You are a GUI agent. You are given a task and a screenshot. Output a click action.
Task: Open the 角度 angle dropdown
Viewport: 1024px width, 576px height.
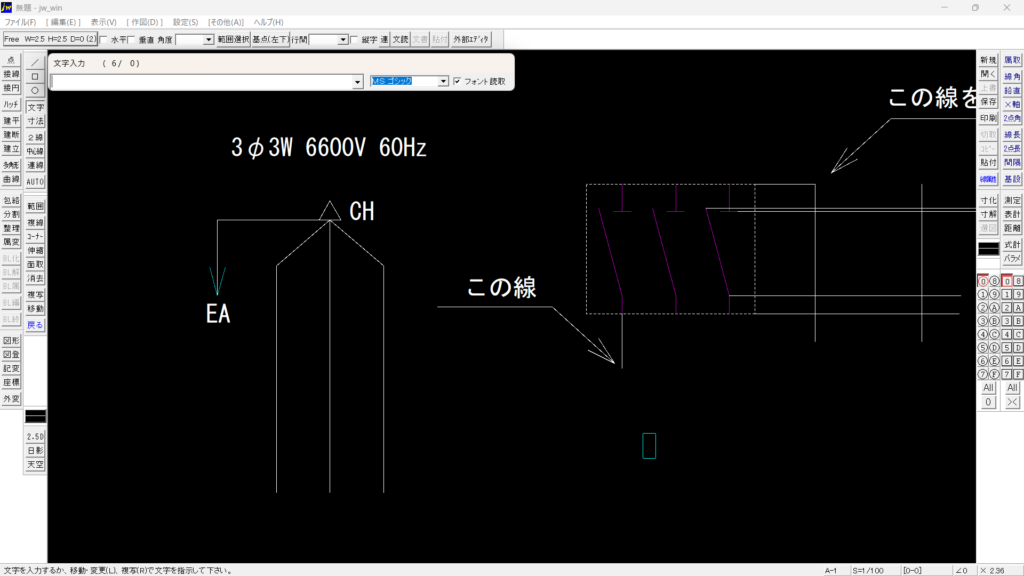coord(209,40)
